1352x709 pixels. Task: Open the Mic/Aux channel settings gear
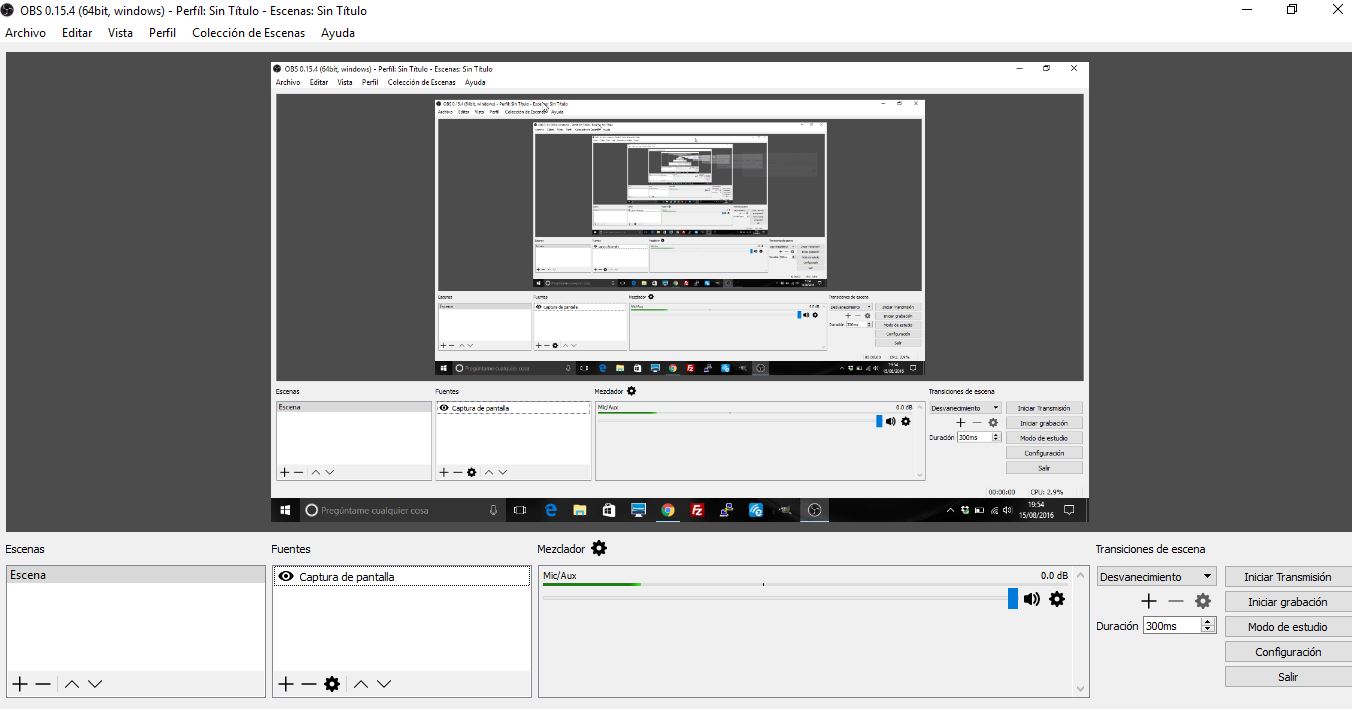1057,599
